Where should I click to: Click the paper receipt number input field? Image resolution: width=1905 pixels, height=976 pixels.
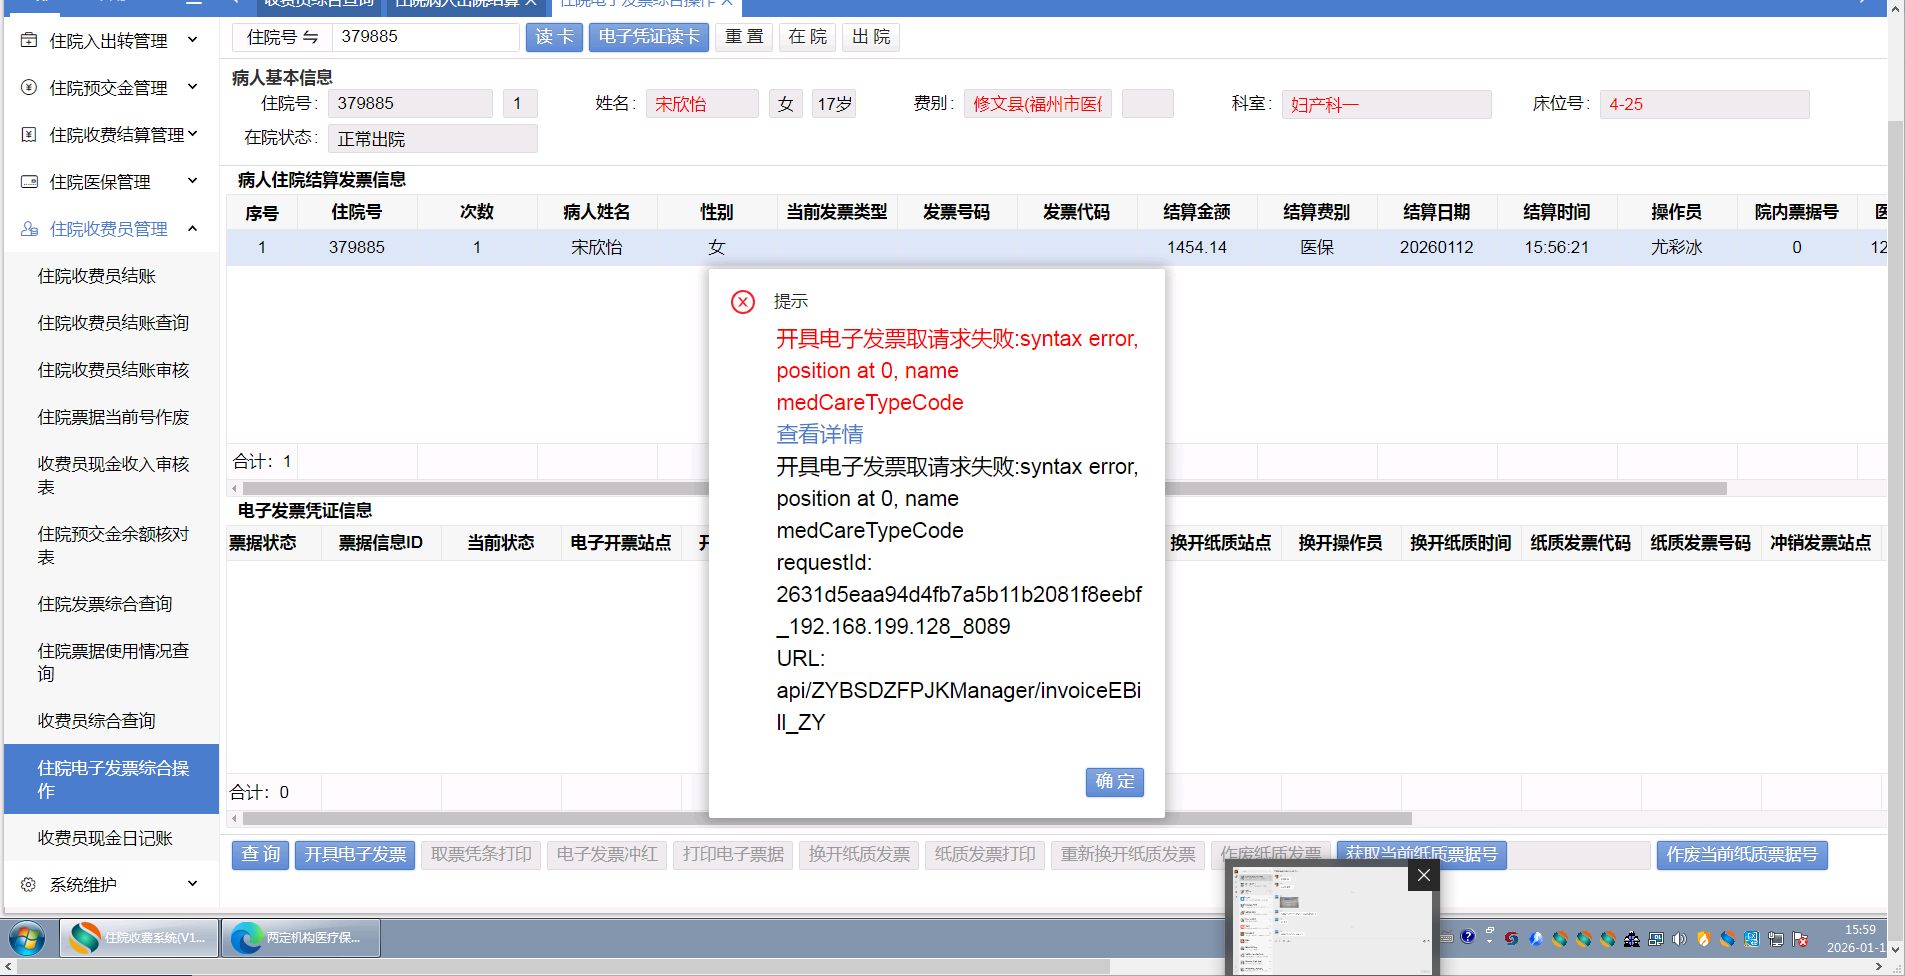1580,855
